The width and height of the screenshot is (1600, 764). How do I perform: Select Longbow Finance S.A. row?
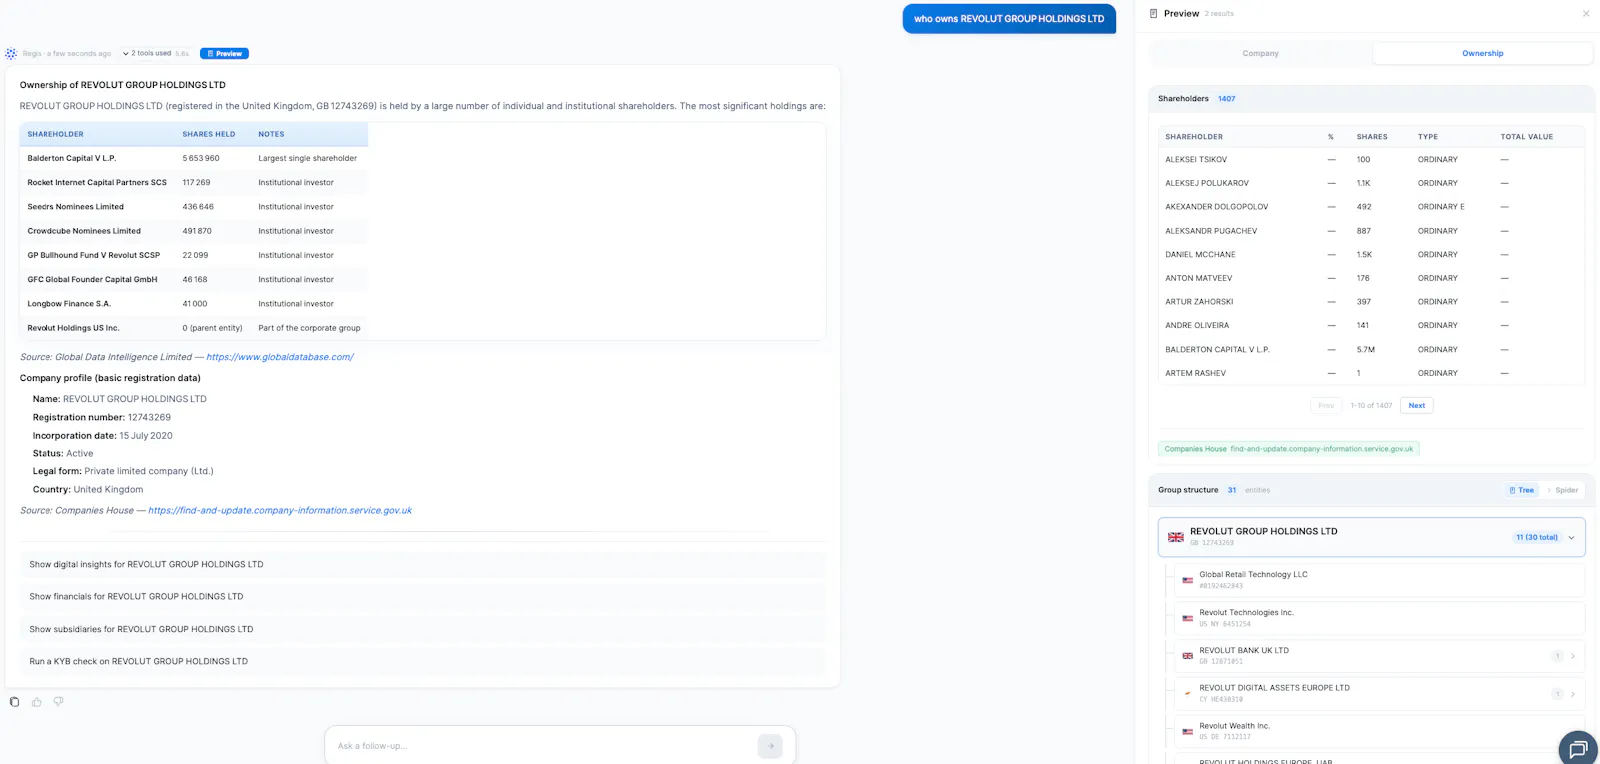(x=194, y=304)
